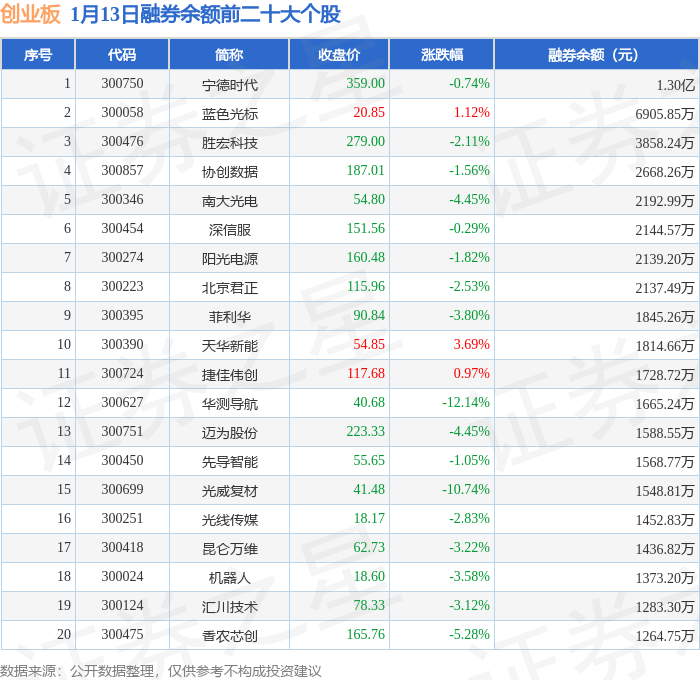Image resolution: width=700 pixels, height=680 pixels.
Task: Select the stock name 宁德时代
Action: coord(229,85)
